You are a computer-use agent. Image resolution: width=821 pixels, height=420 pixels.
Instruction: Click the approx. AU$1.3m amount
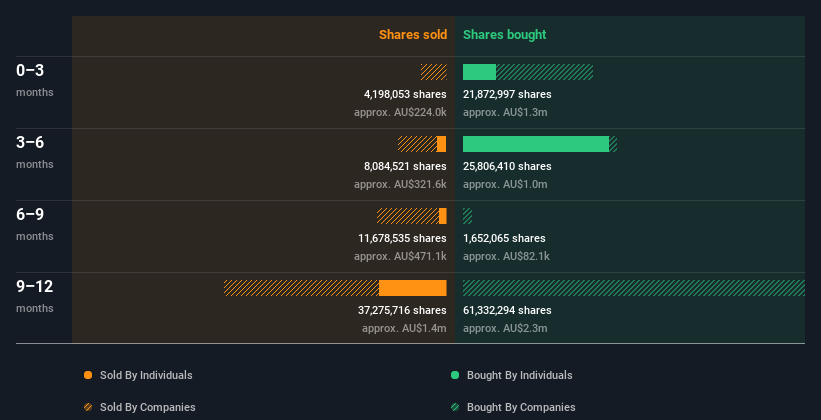pos(505,112)
